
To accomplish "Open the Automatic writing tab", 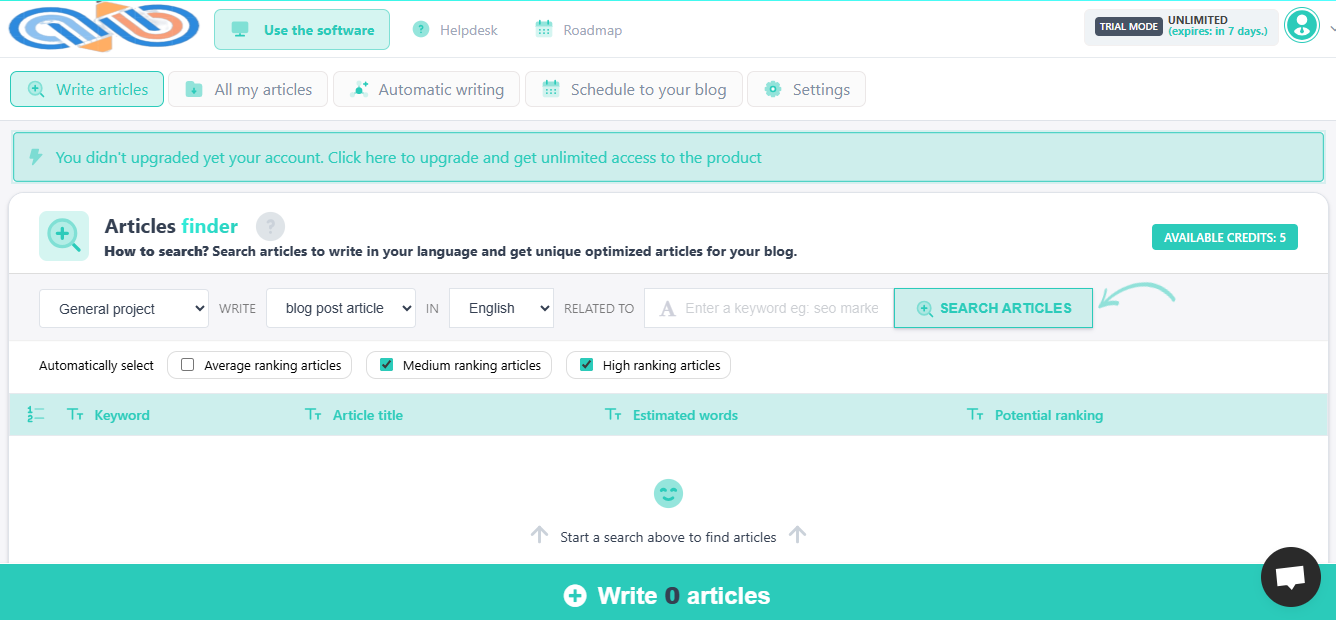I will pyautogui.click(x=426, y=89).
